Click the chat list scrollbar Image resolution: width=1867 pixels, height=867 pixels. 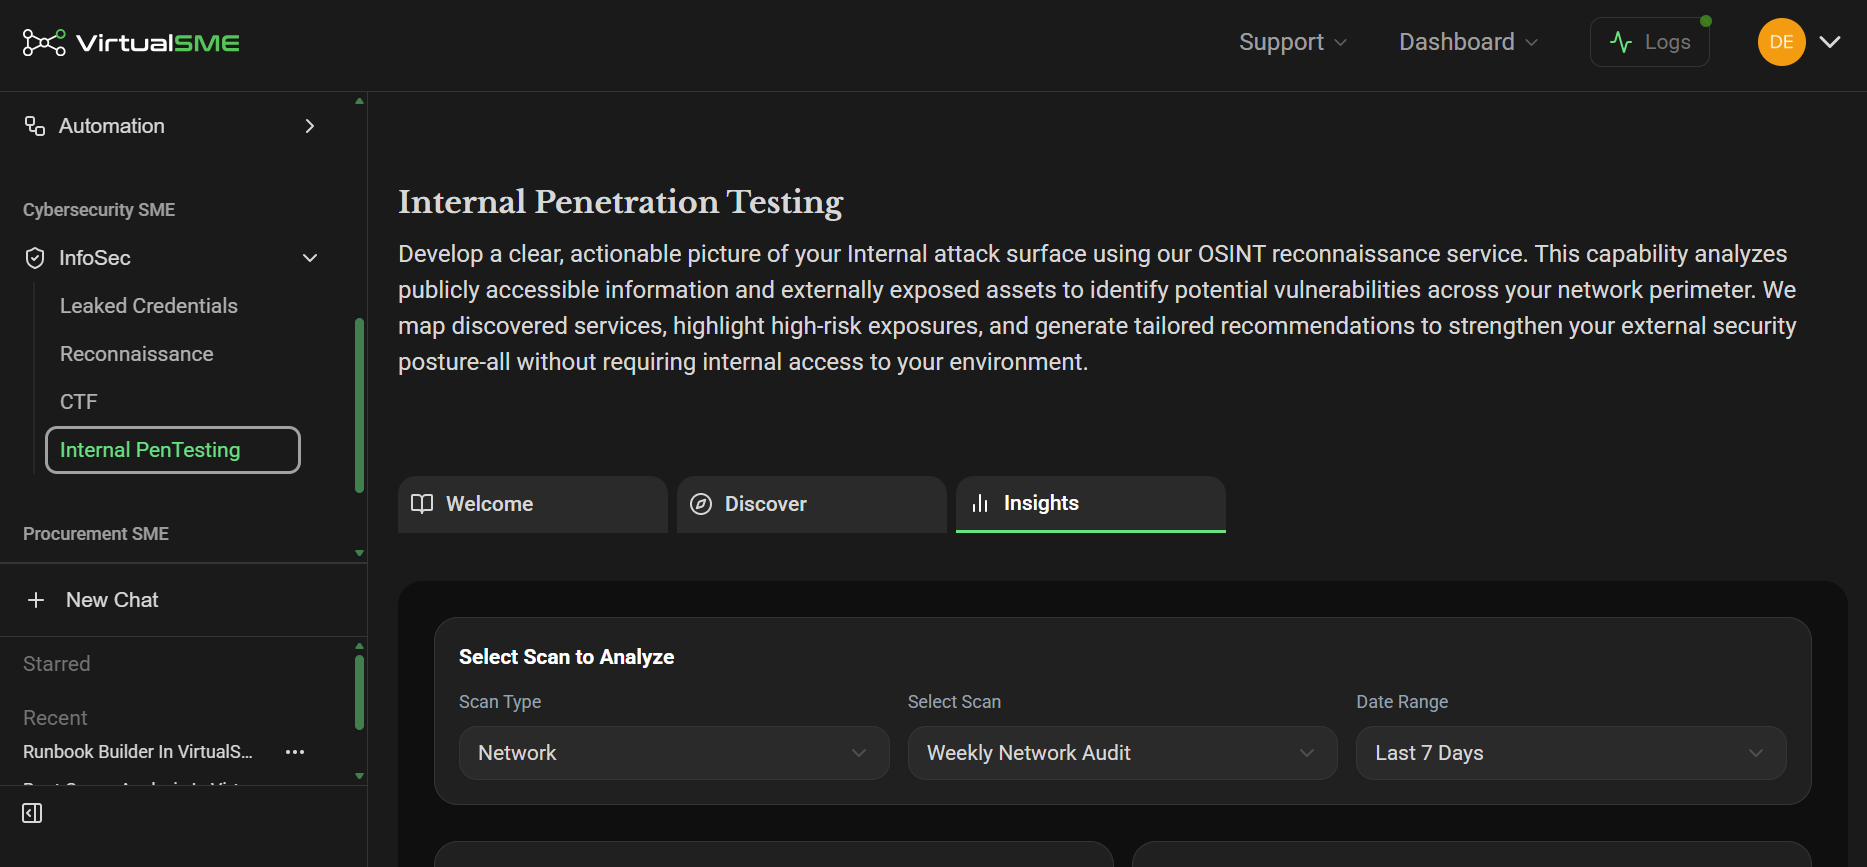tap(359, 692)
